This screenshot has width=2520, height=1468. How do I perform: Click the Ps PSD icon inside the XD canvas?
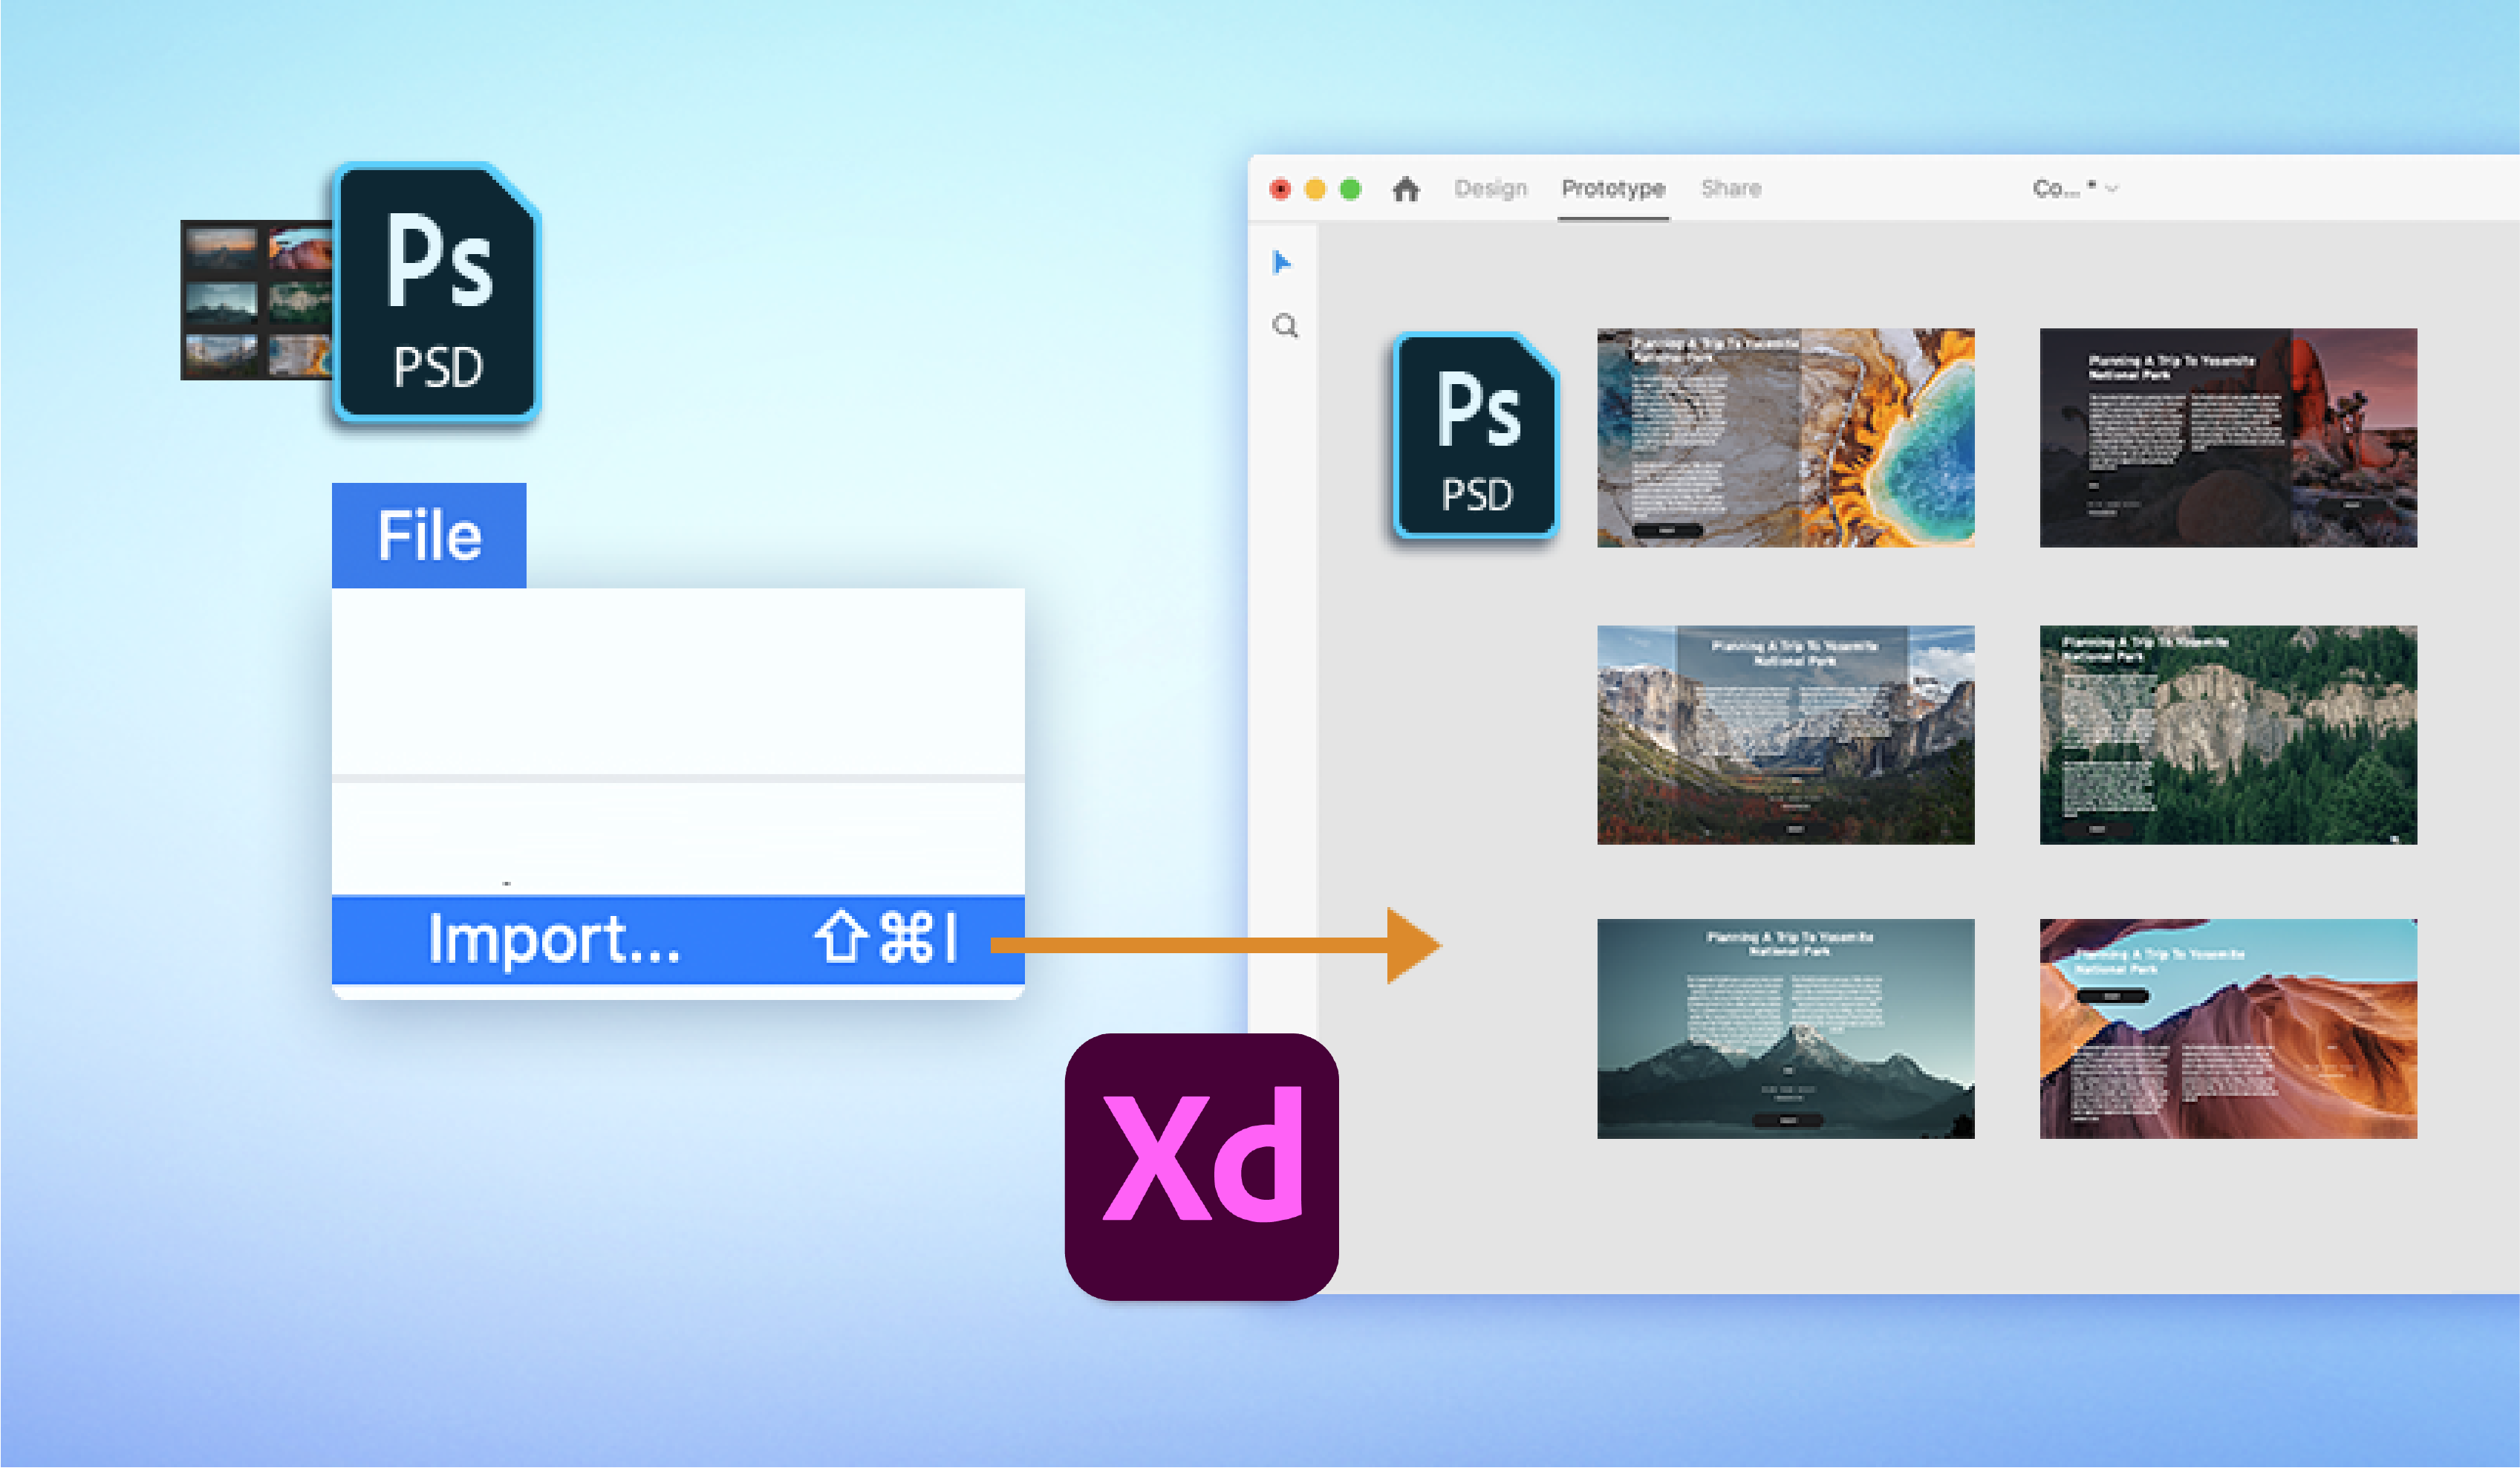point(1476,435)
